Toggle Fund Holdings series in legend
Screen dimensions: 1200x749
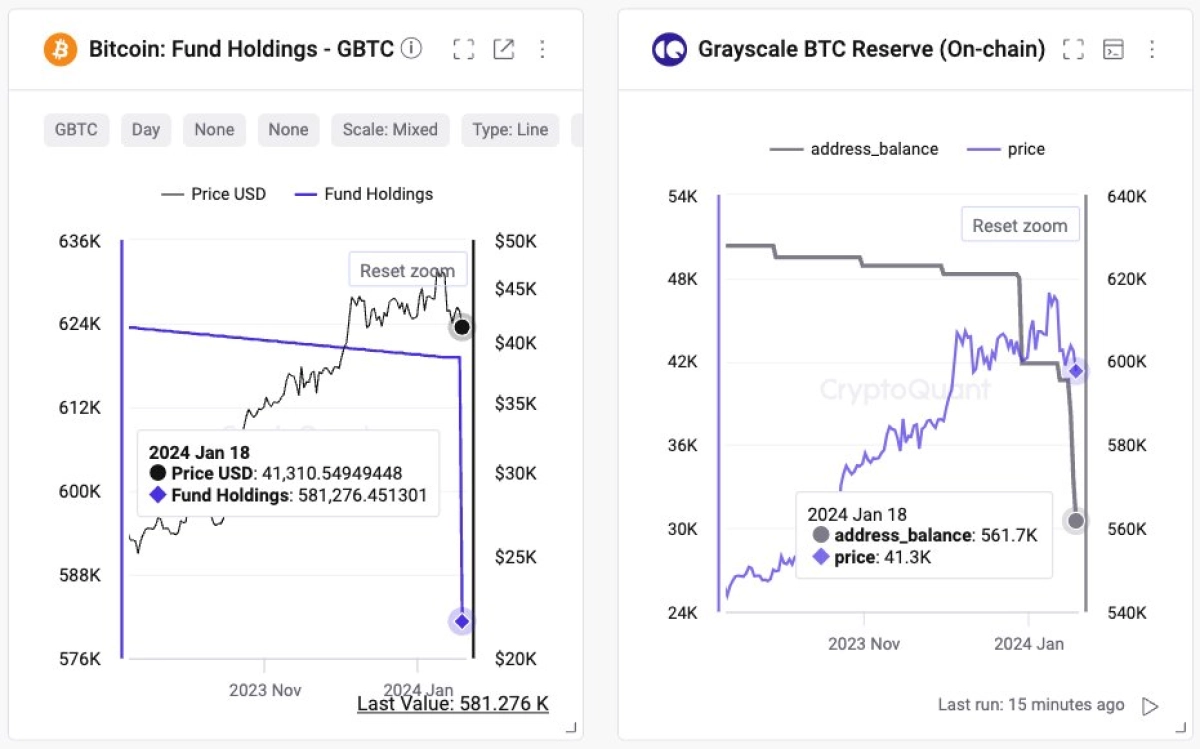click(x=364, y=194)
